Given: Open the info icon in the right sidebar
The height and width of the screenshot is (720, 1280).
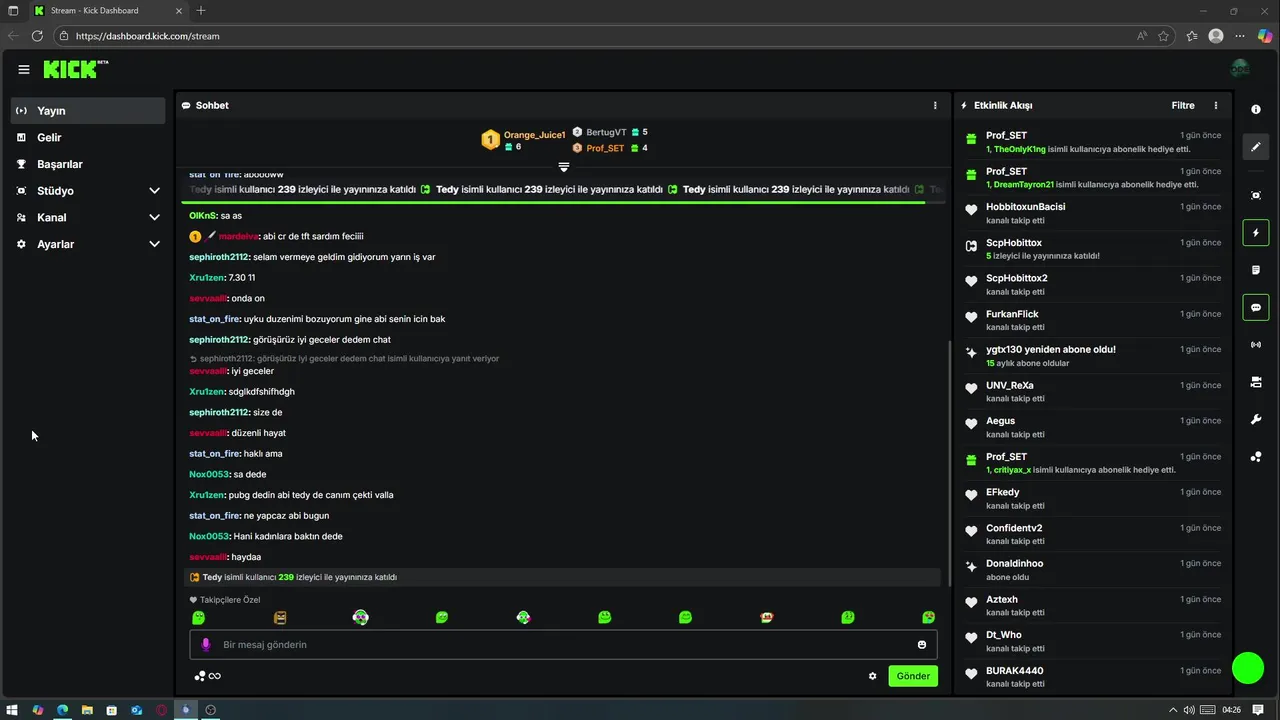Looking at the screenshot, I should [x=1256, y=109].
